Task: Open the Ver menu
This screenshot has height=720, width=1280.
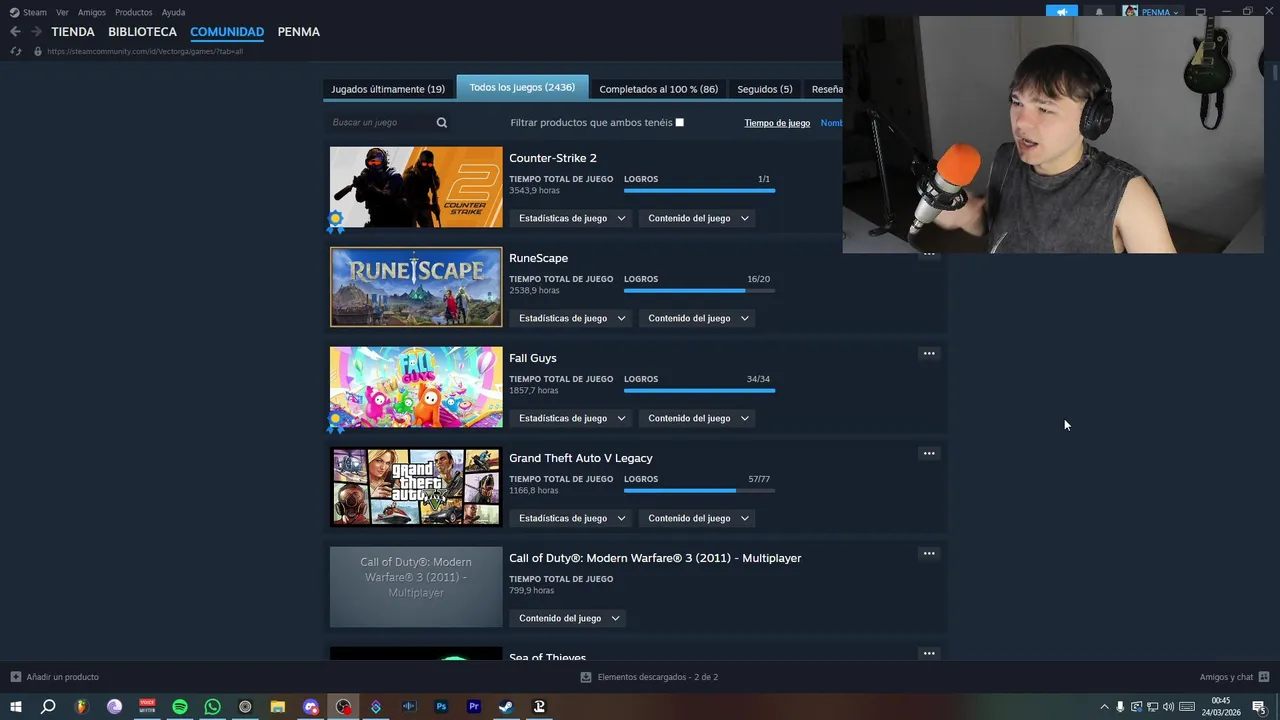Action: point(62,12)
